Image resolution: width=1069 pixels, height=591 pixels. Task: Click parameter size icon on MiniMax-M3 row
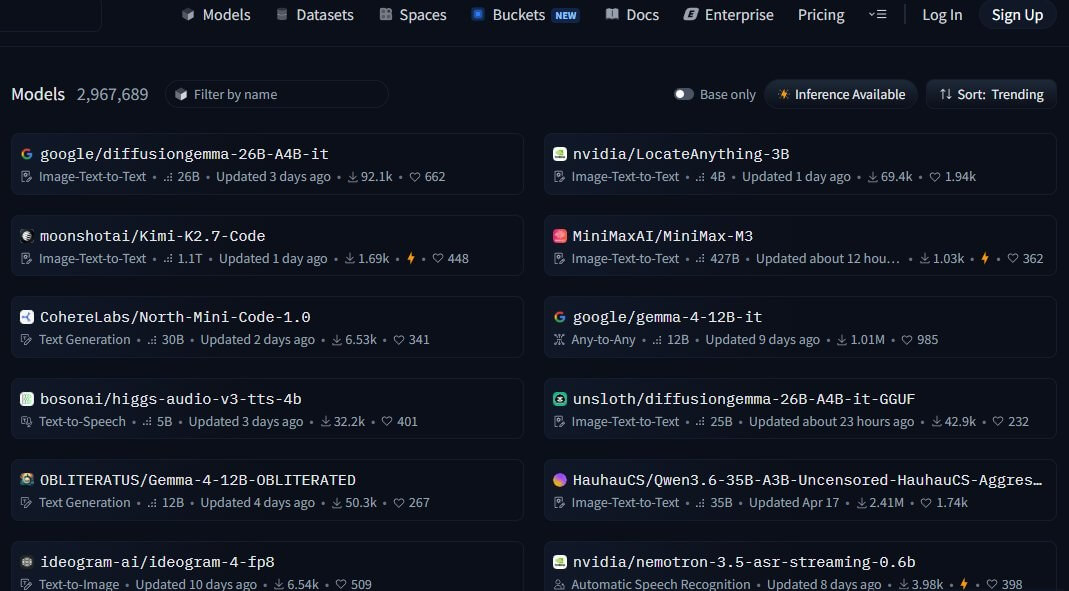[x=700, y=258]
